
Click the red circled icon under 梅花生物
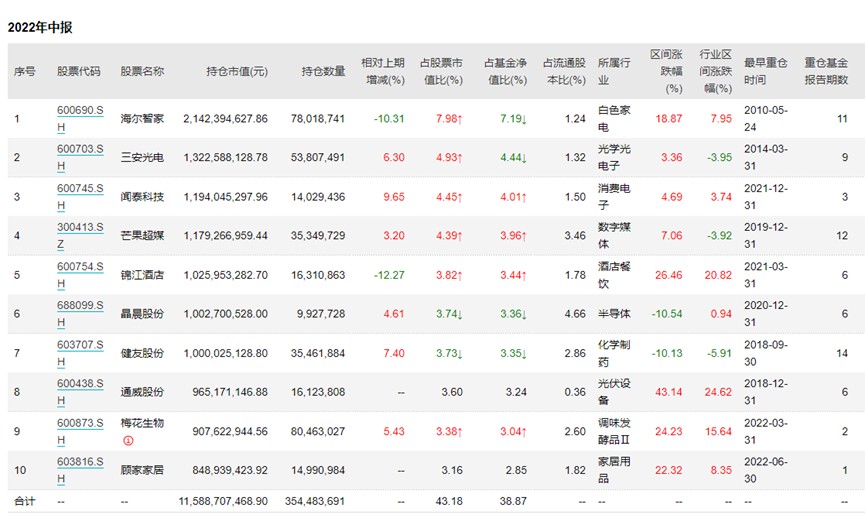pos(127,439)
